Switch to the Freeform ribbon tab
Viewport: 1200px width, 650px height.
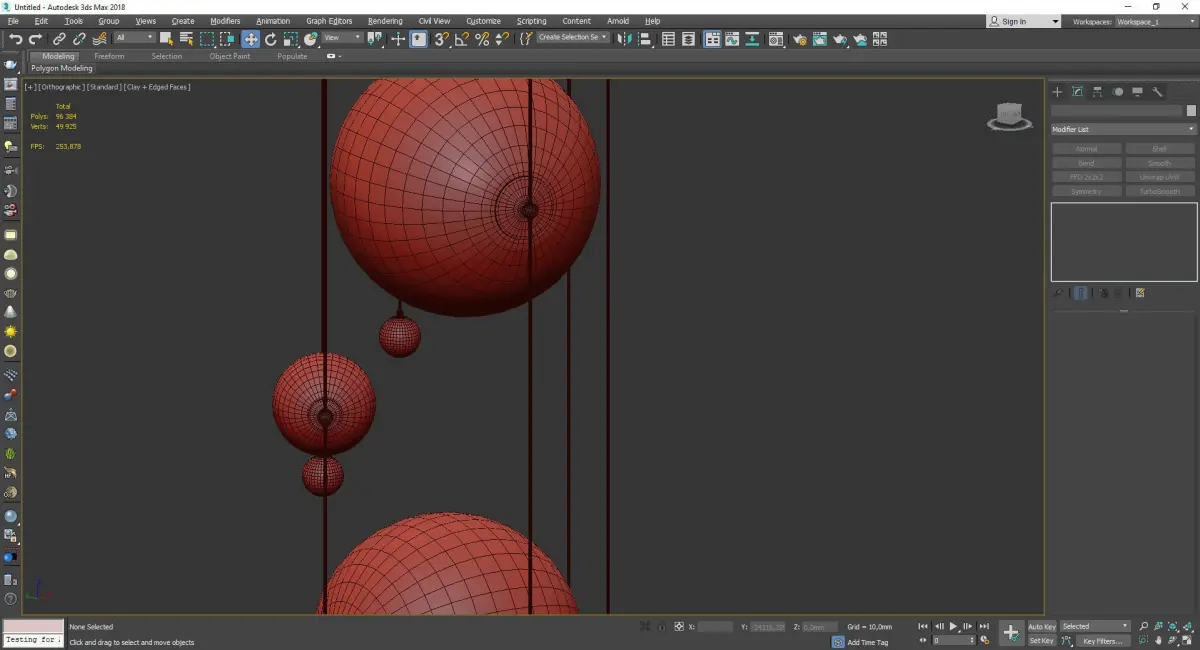point(109,56)
